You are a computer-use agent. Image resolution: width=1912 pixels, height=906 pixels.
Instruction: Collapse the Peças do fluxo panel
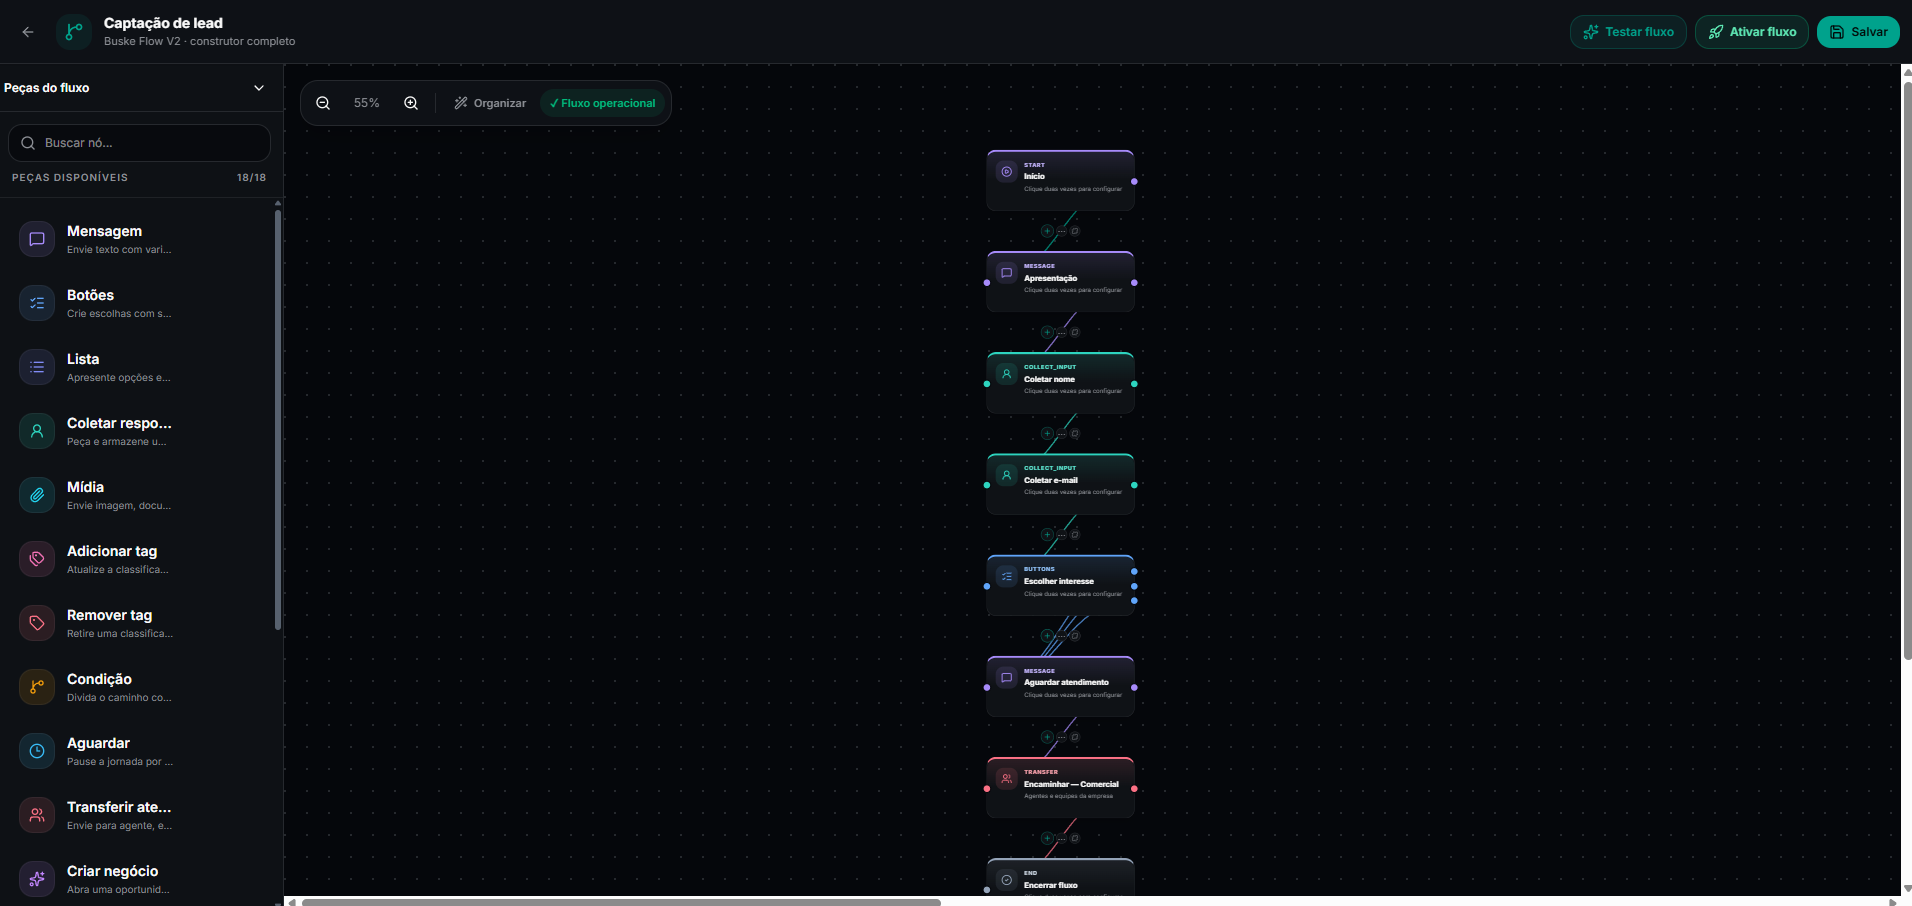259,88
